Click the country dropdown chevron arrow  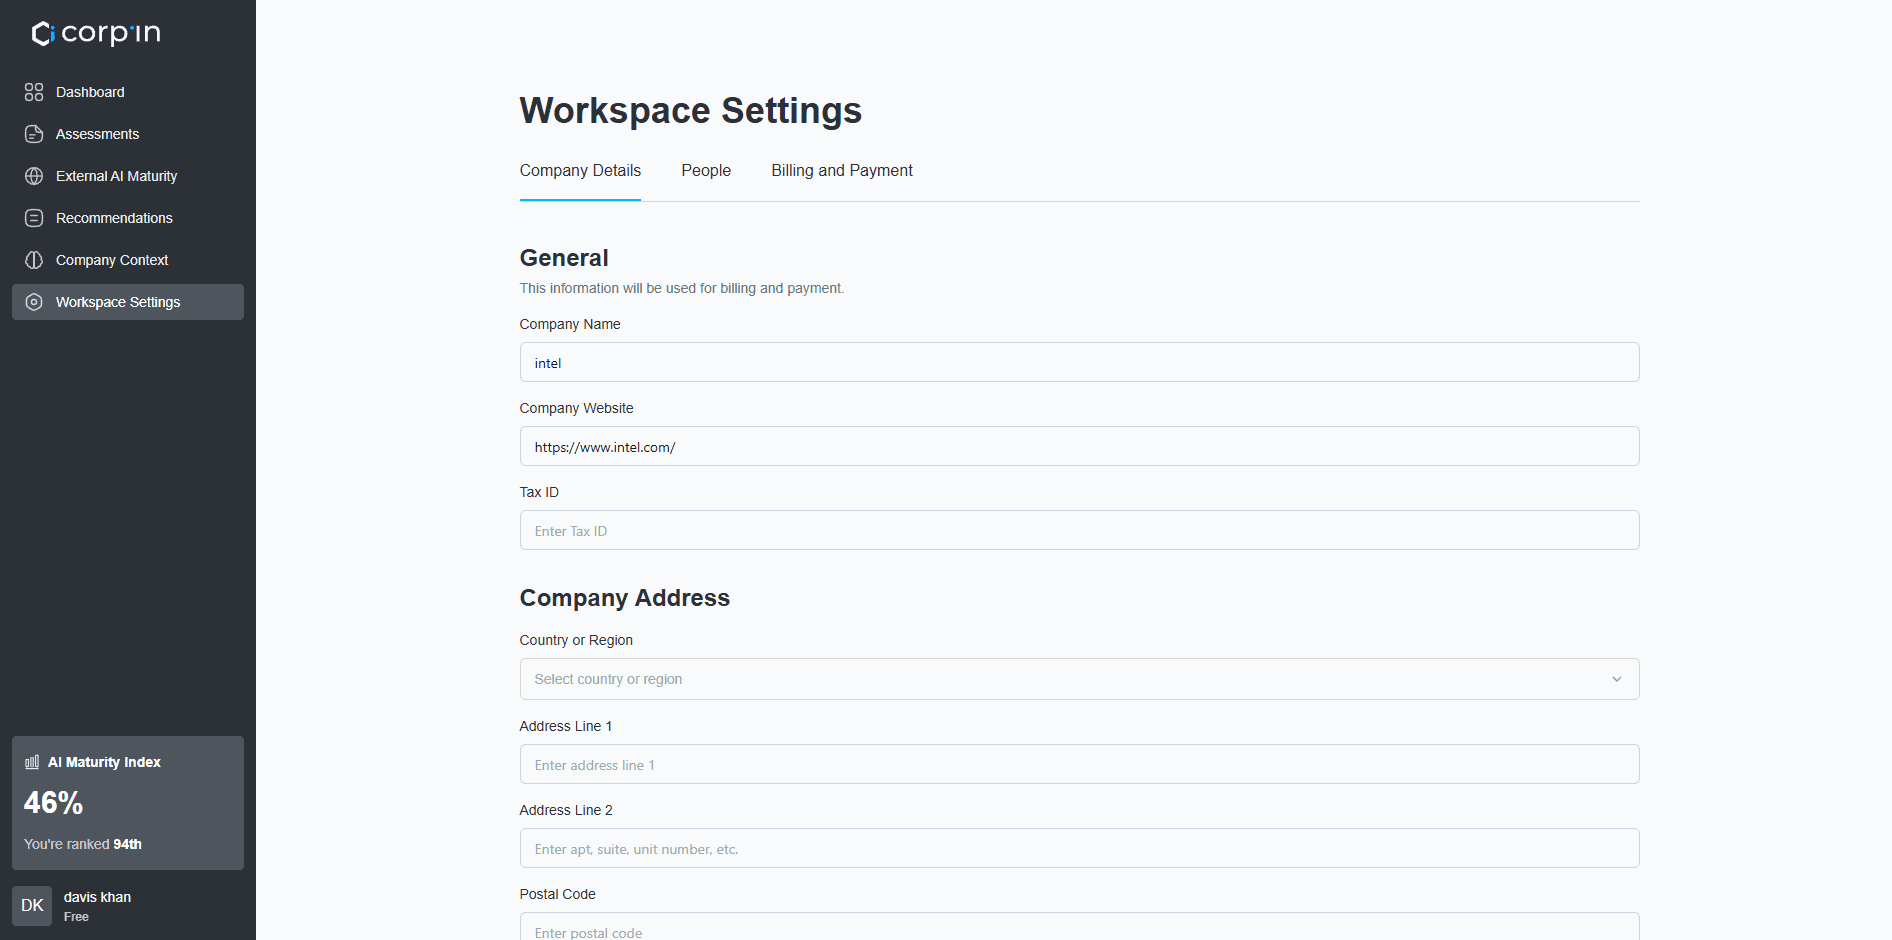coord(1616,679)
